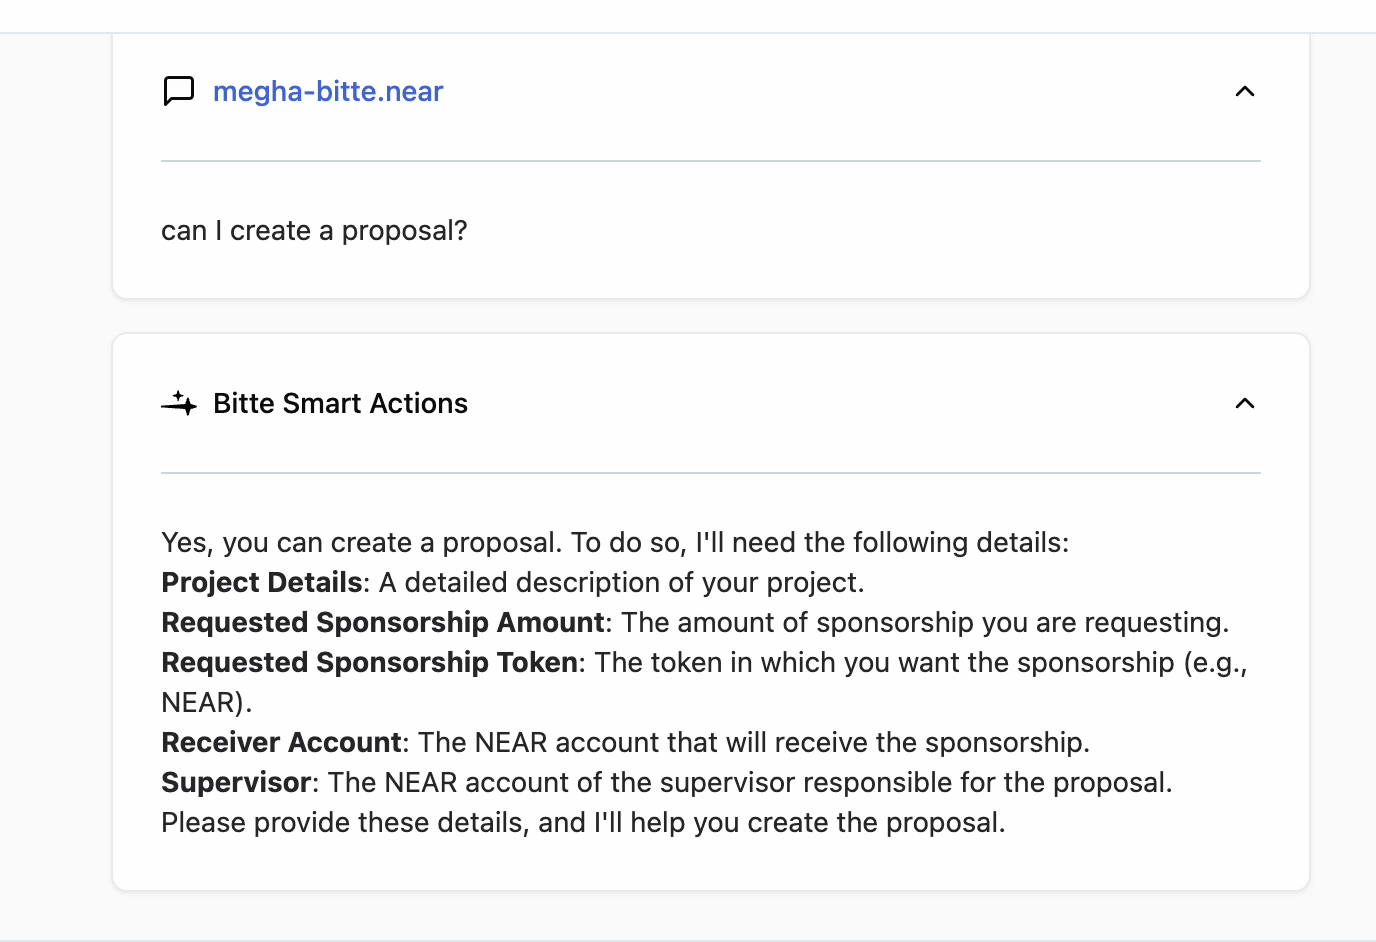Click the "can I create a proposal?" message

click(x=314, y=231)
